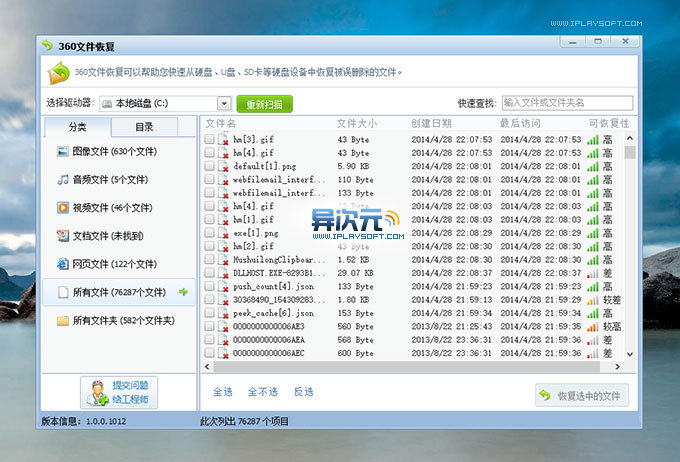Click the green arrow next to 所有文件
Viewport: 680px width, 462px height.
click(x=183, y=292)
